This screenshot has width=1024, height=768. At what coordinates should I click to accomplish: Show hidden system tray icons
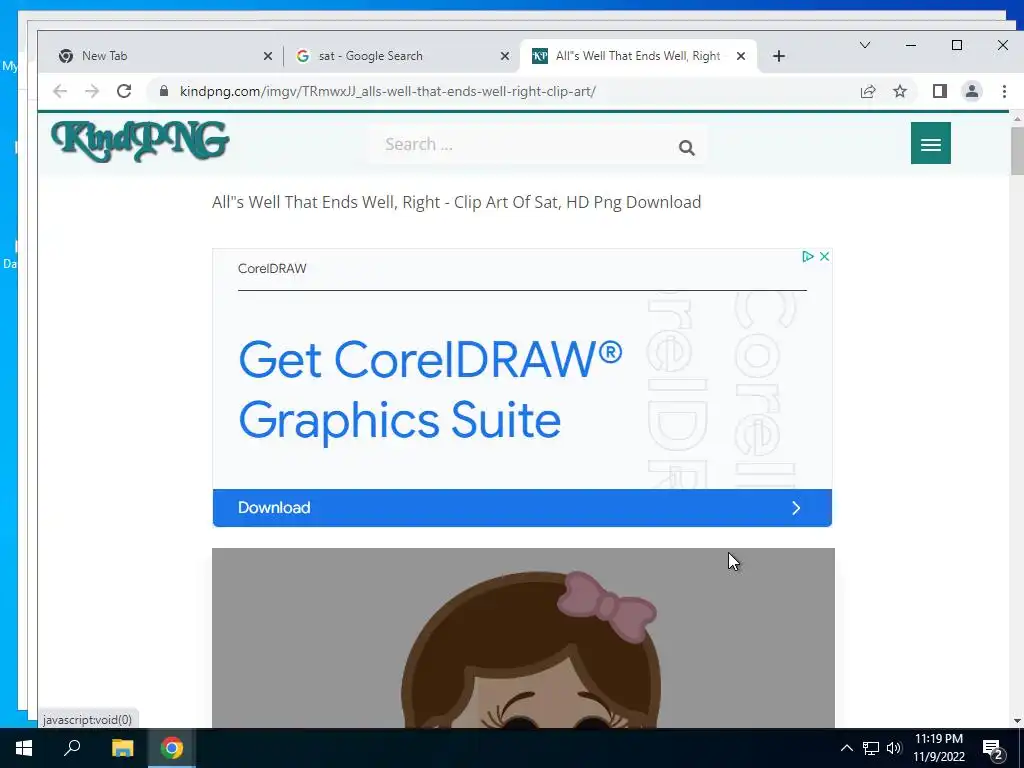[846, 748]
